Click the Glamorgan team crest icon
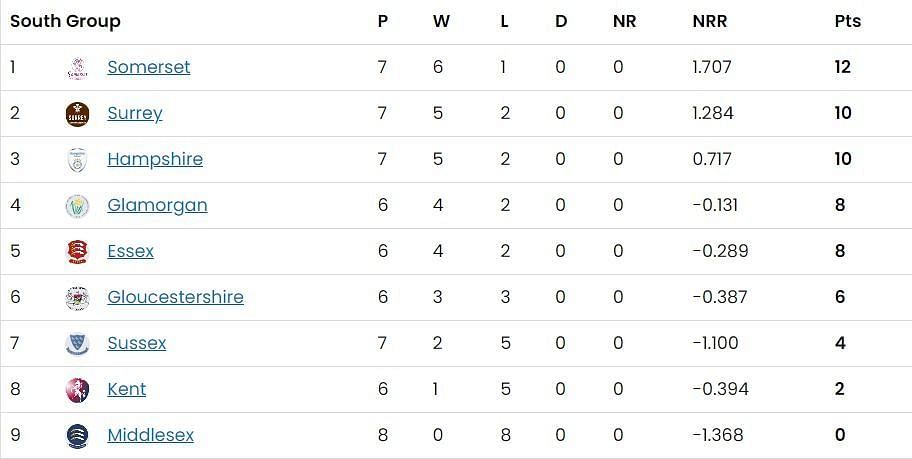The height and width of the screenshot is (459, 912). (x=77, y=206)
